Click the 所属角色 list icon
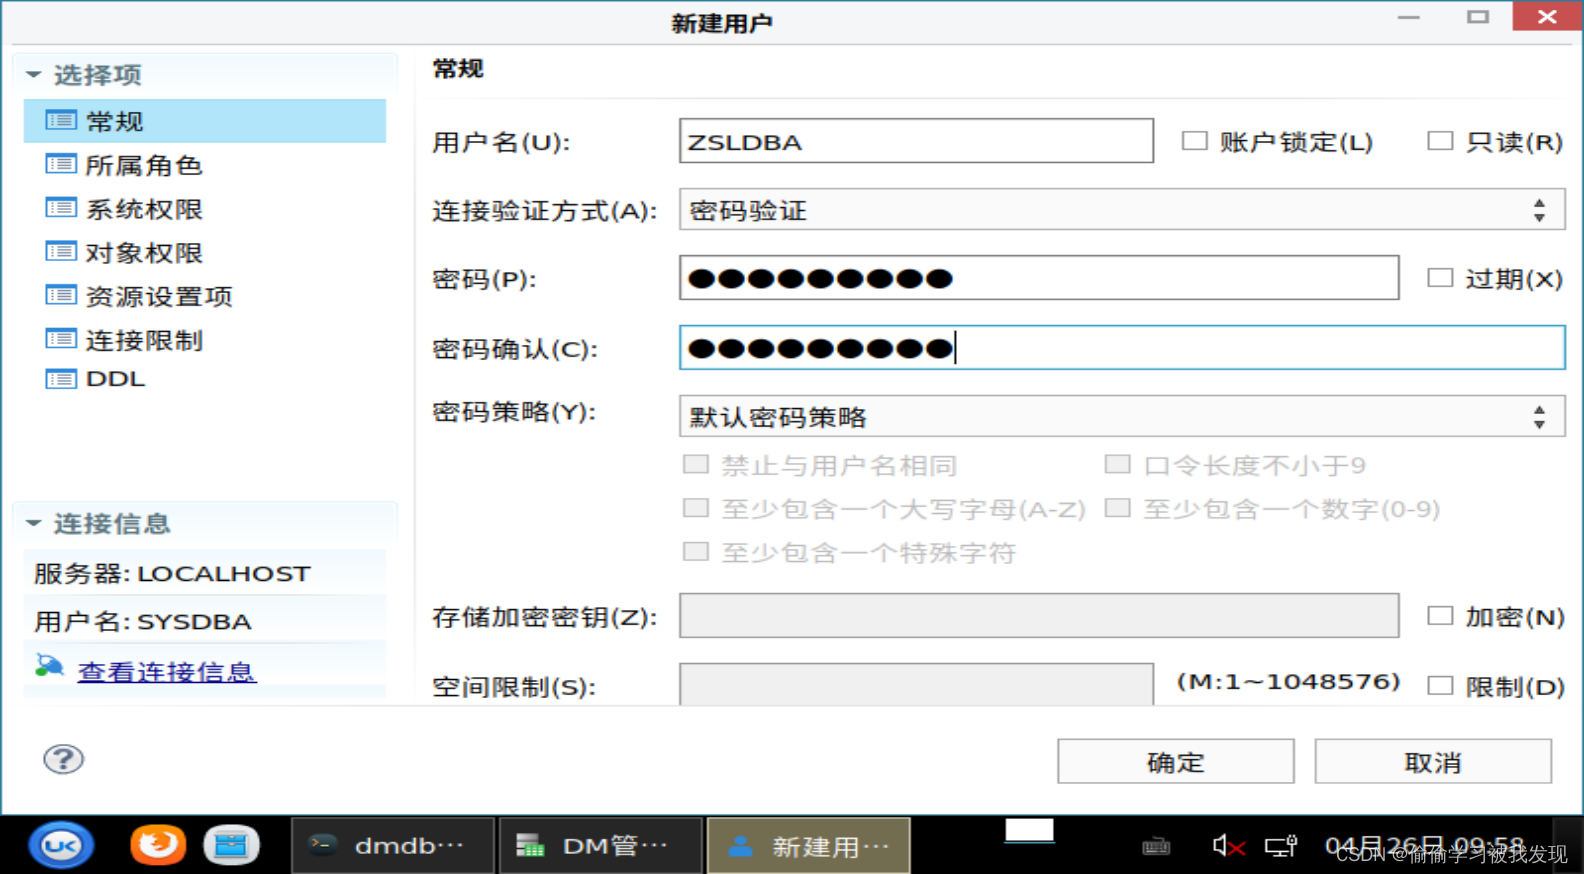This screenshot has height=874, width=1584. [61, 164]
